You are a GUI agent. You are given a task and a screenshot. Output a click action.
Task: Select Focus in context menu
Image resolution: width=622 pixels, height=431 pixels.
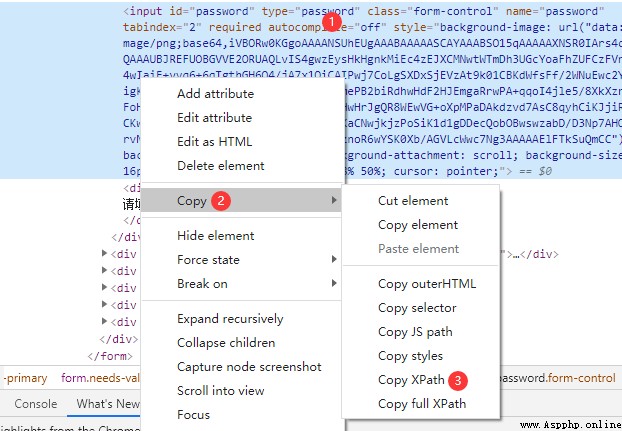click(x=194, y=415)
